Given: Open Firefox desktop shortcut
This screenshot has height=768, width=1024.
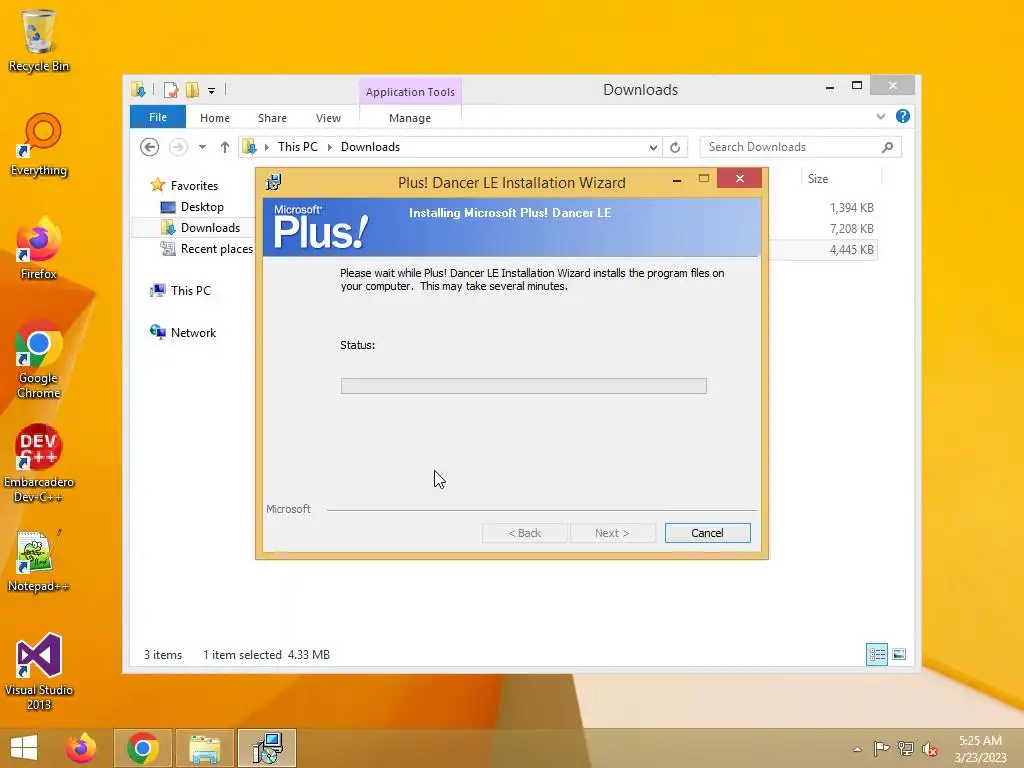Looking at the screenshot, I should pos(39,249).
